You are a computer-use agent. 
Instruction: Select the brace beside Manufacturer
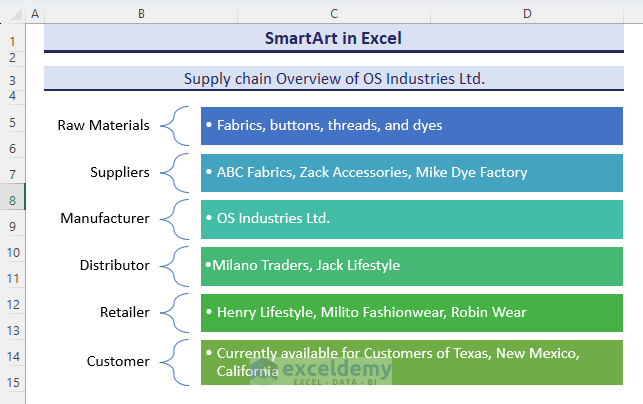click(x=174, y=219)
